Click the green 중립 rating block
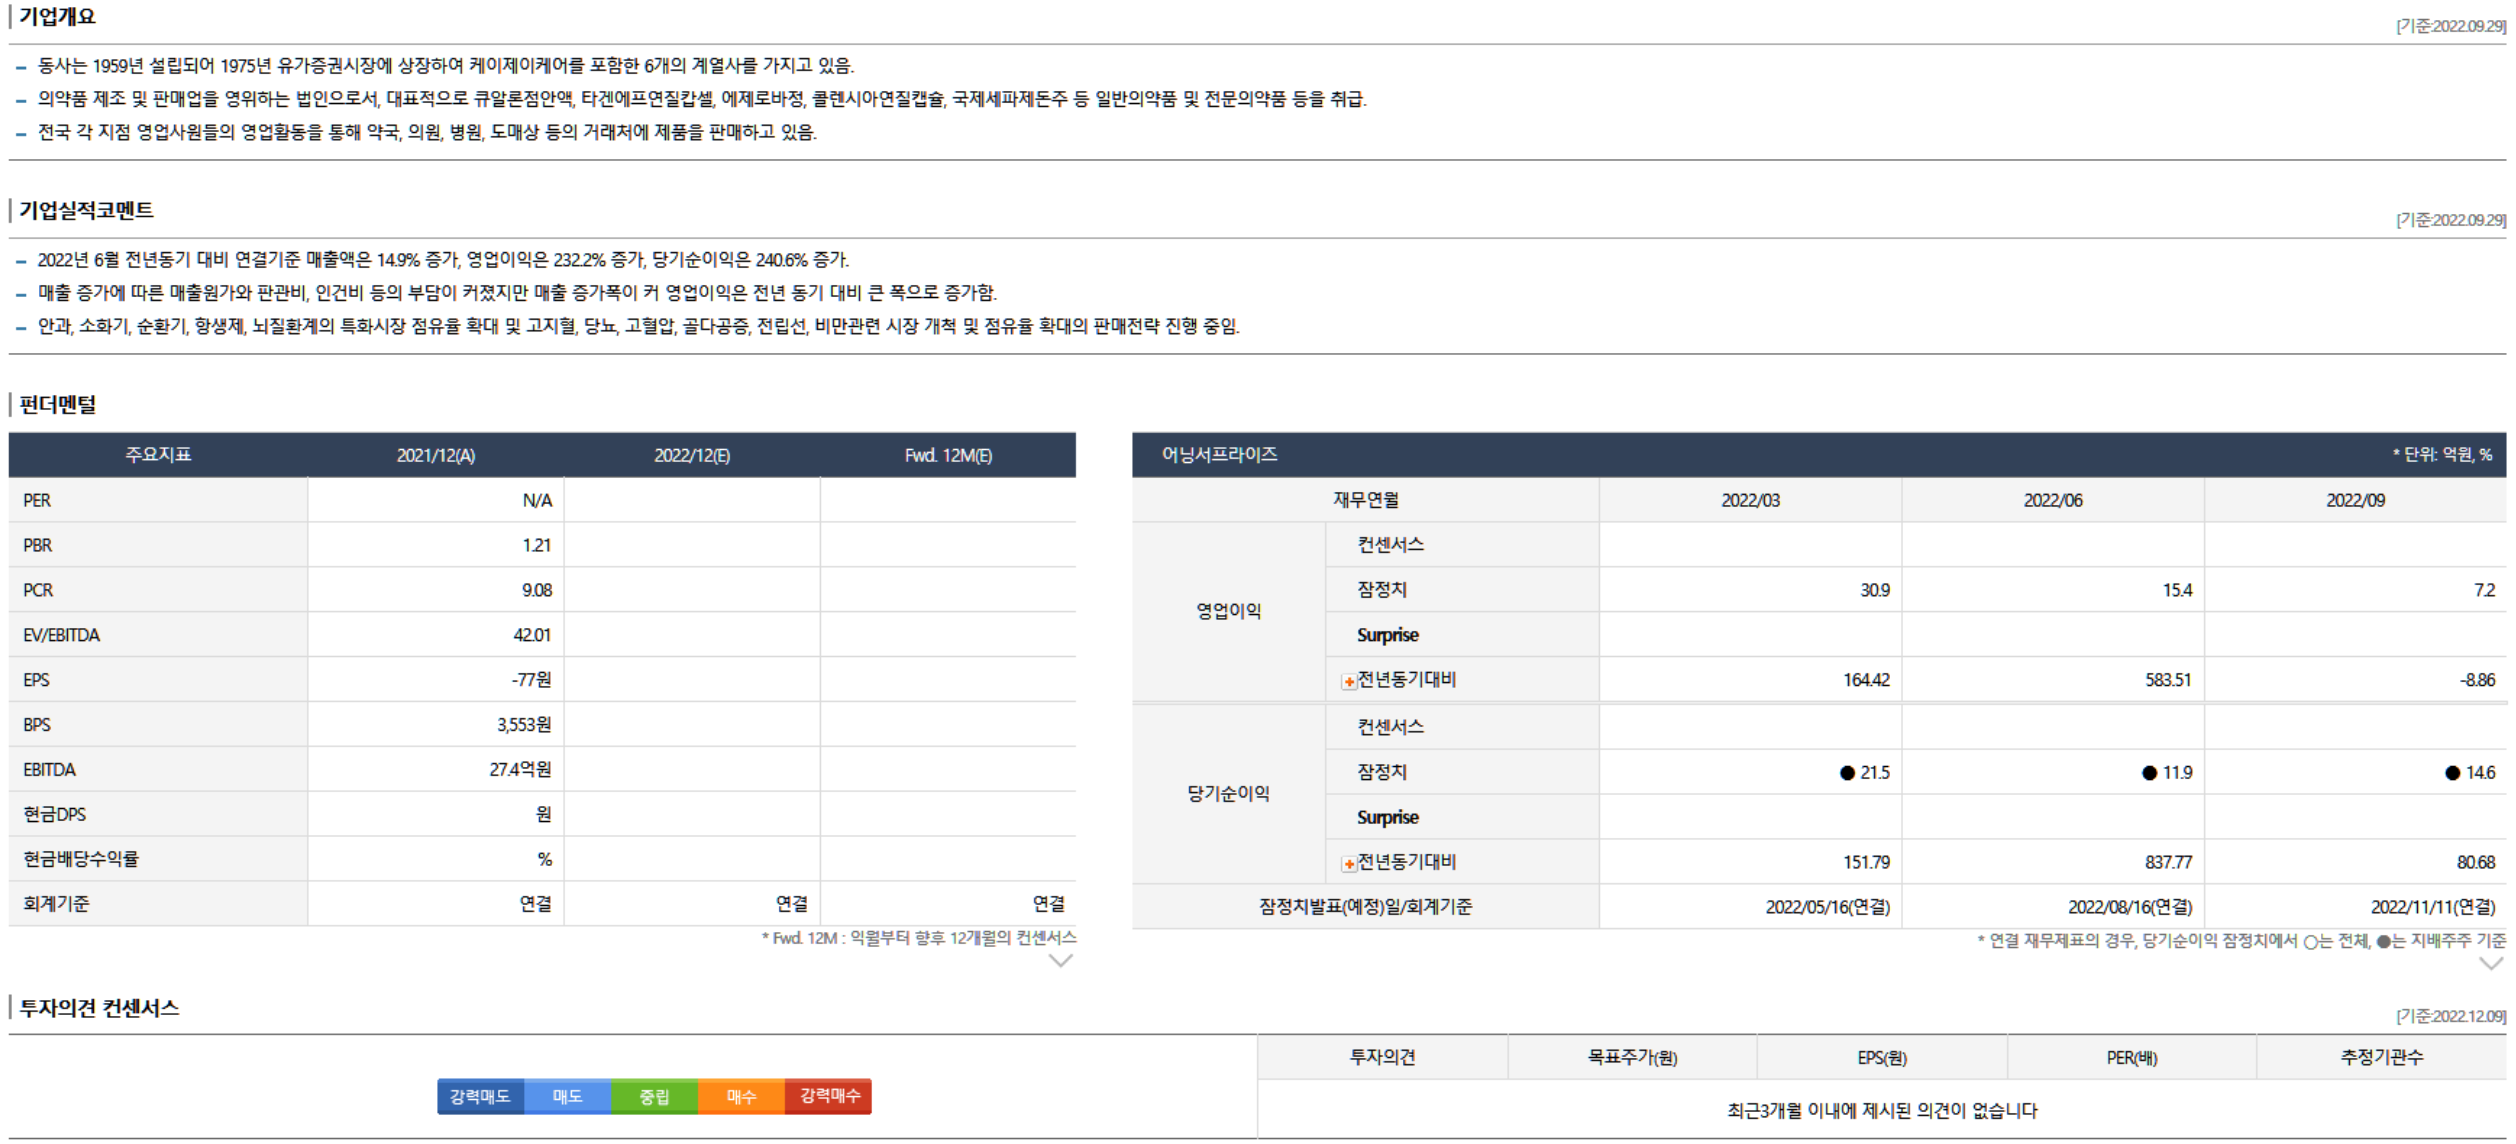Image resolution: width=2516 pixels, height=1144 pixels. pos(654,1097)
